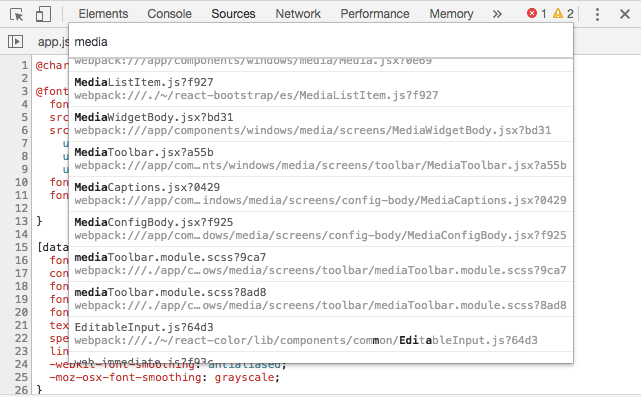Click the yellow warning count indicator
641x397 pixels.
tap(563, 14)
